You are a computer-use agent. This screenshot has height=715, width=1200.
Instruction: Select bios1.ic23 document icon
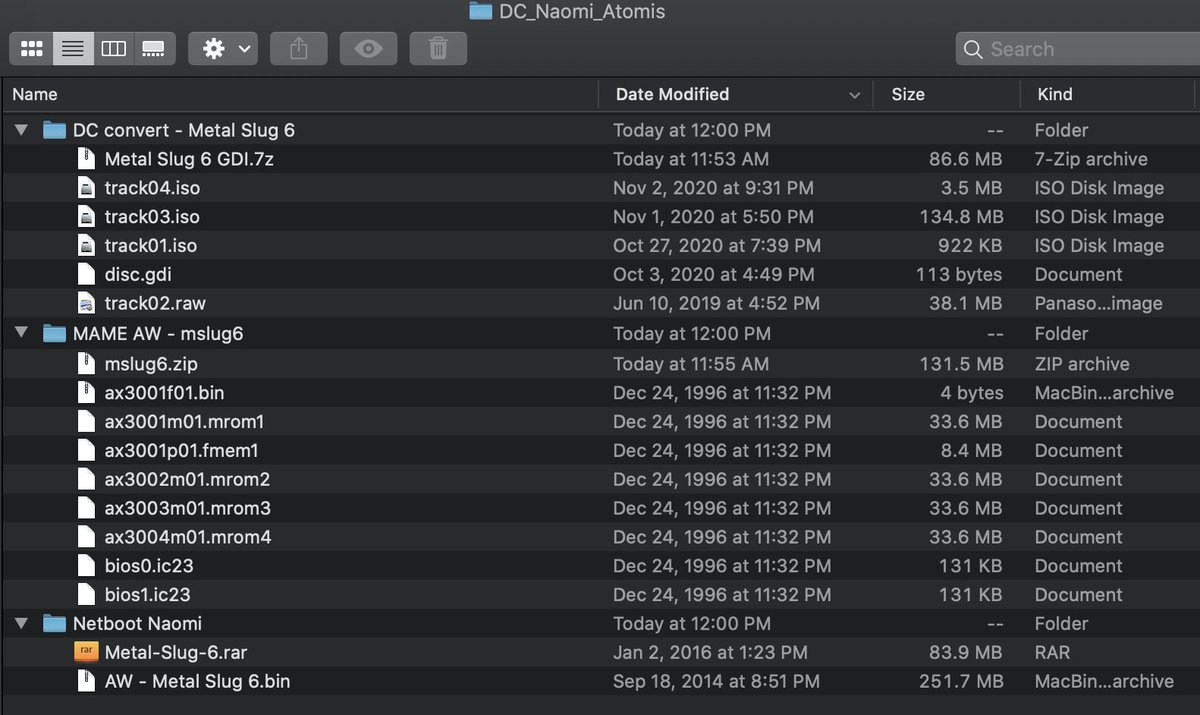coord(86,595)
